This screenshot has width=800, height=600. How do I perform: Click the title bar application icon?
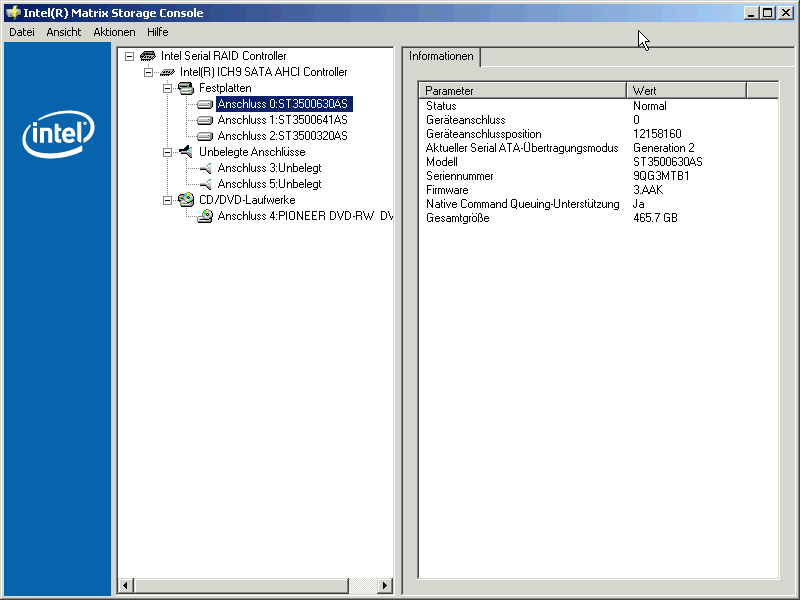tap(13, 13)
